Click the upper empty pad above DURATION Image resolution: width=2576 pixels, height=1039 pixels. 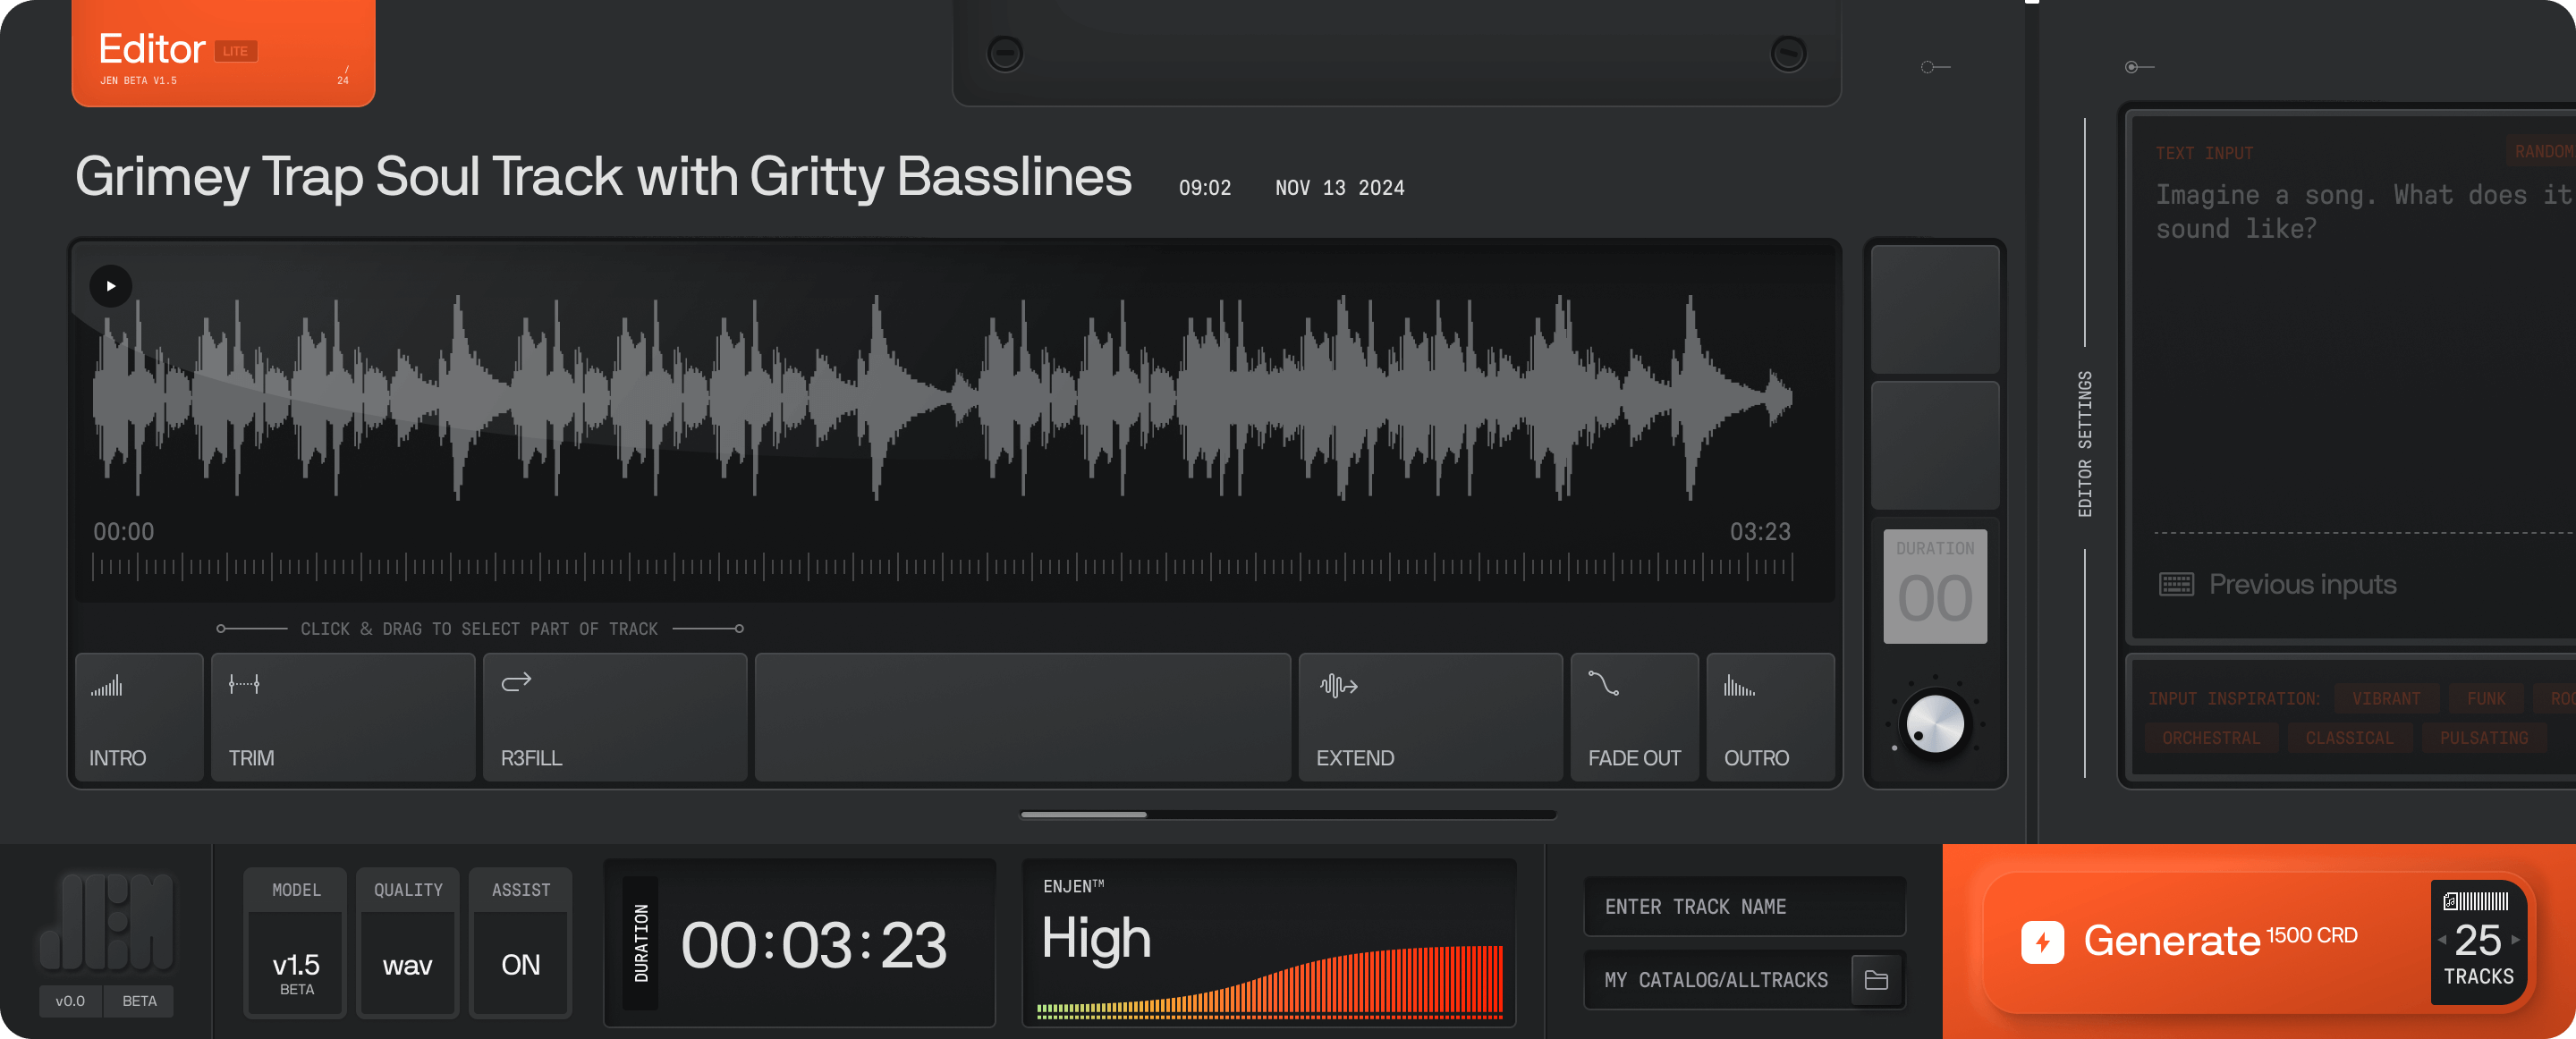tap(1934, 310)
